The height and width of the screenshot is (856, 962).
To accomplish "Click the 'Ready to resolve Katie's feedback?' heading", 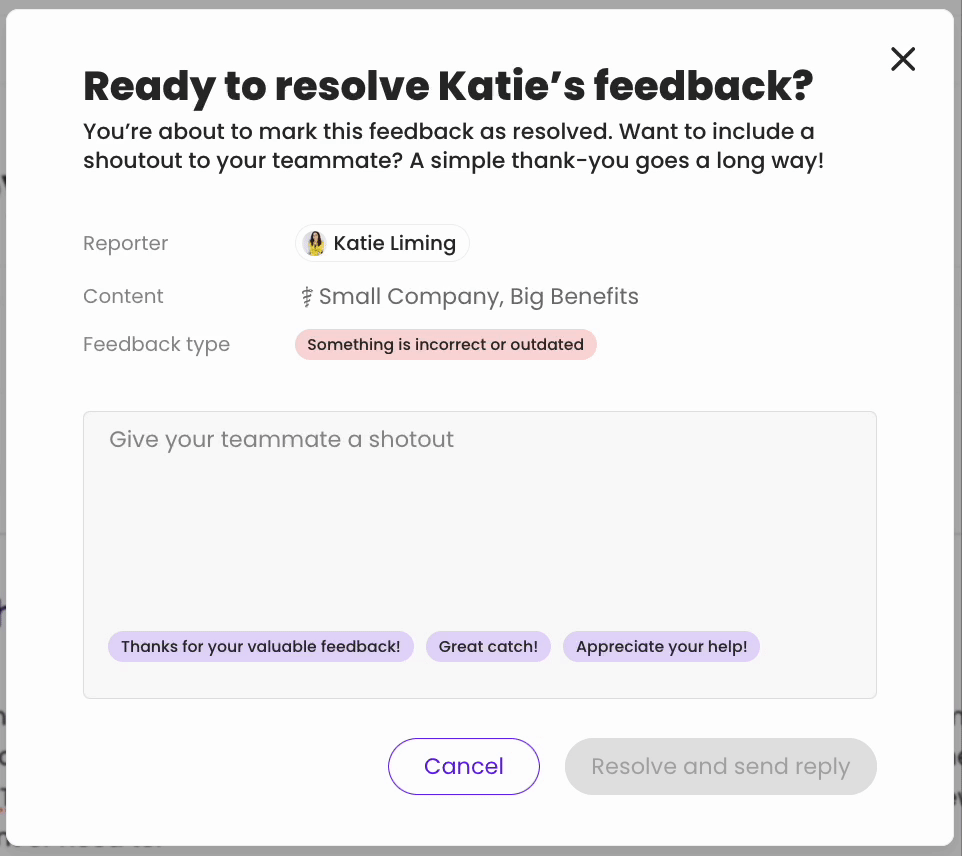I will pyautogui.click(x=447, y=87).
